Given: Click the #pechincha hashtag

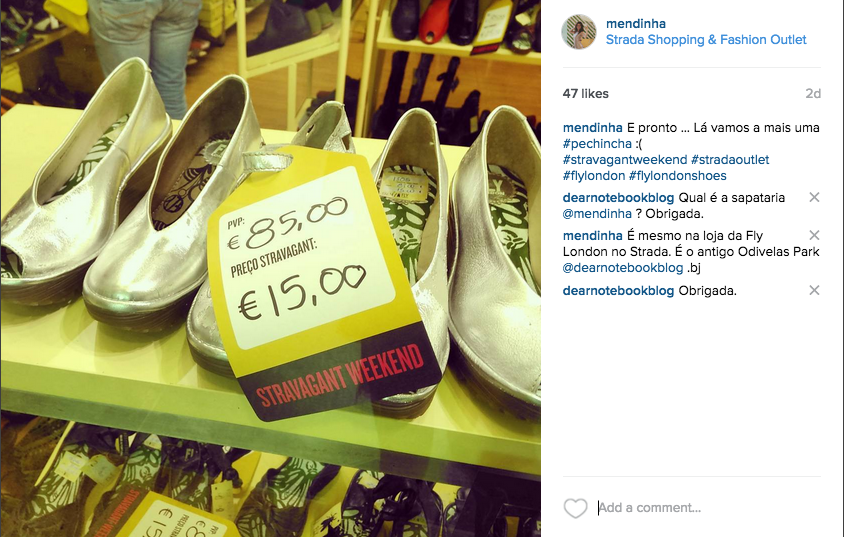Looking at the screenshot, I should (597, 144).
